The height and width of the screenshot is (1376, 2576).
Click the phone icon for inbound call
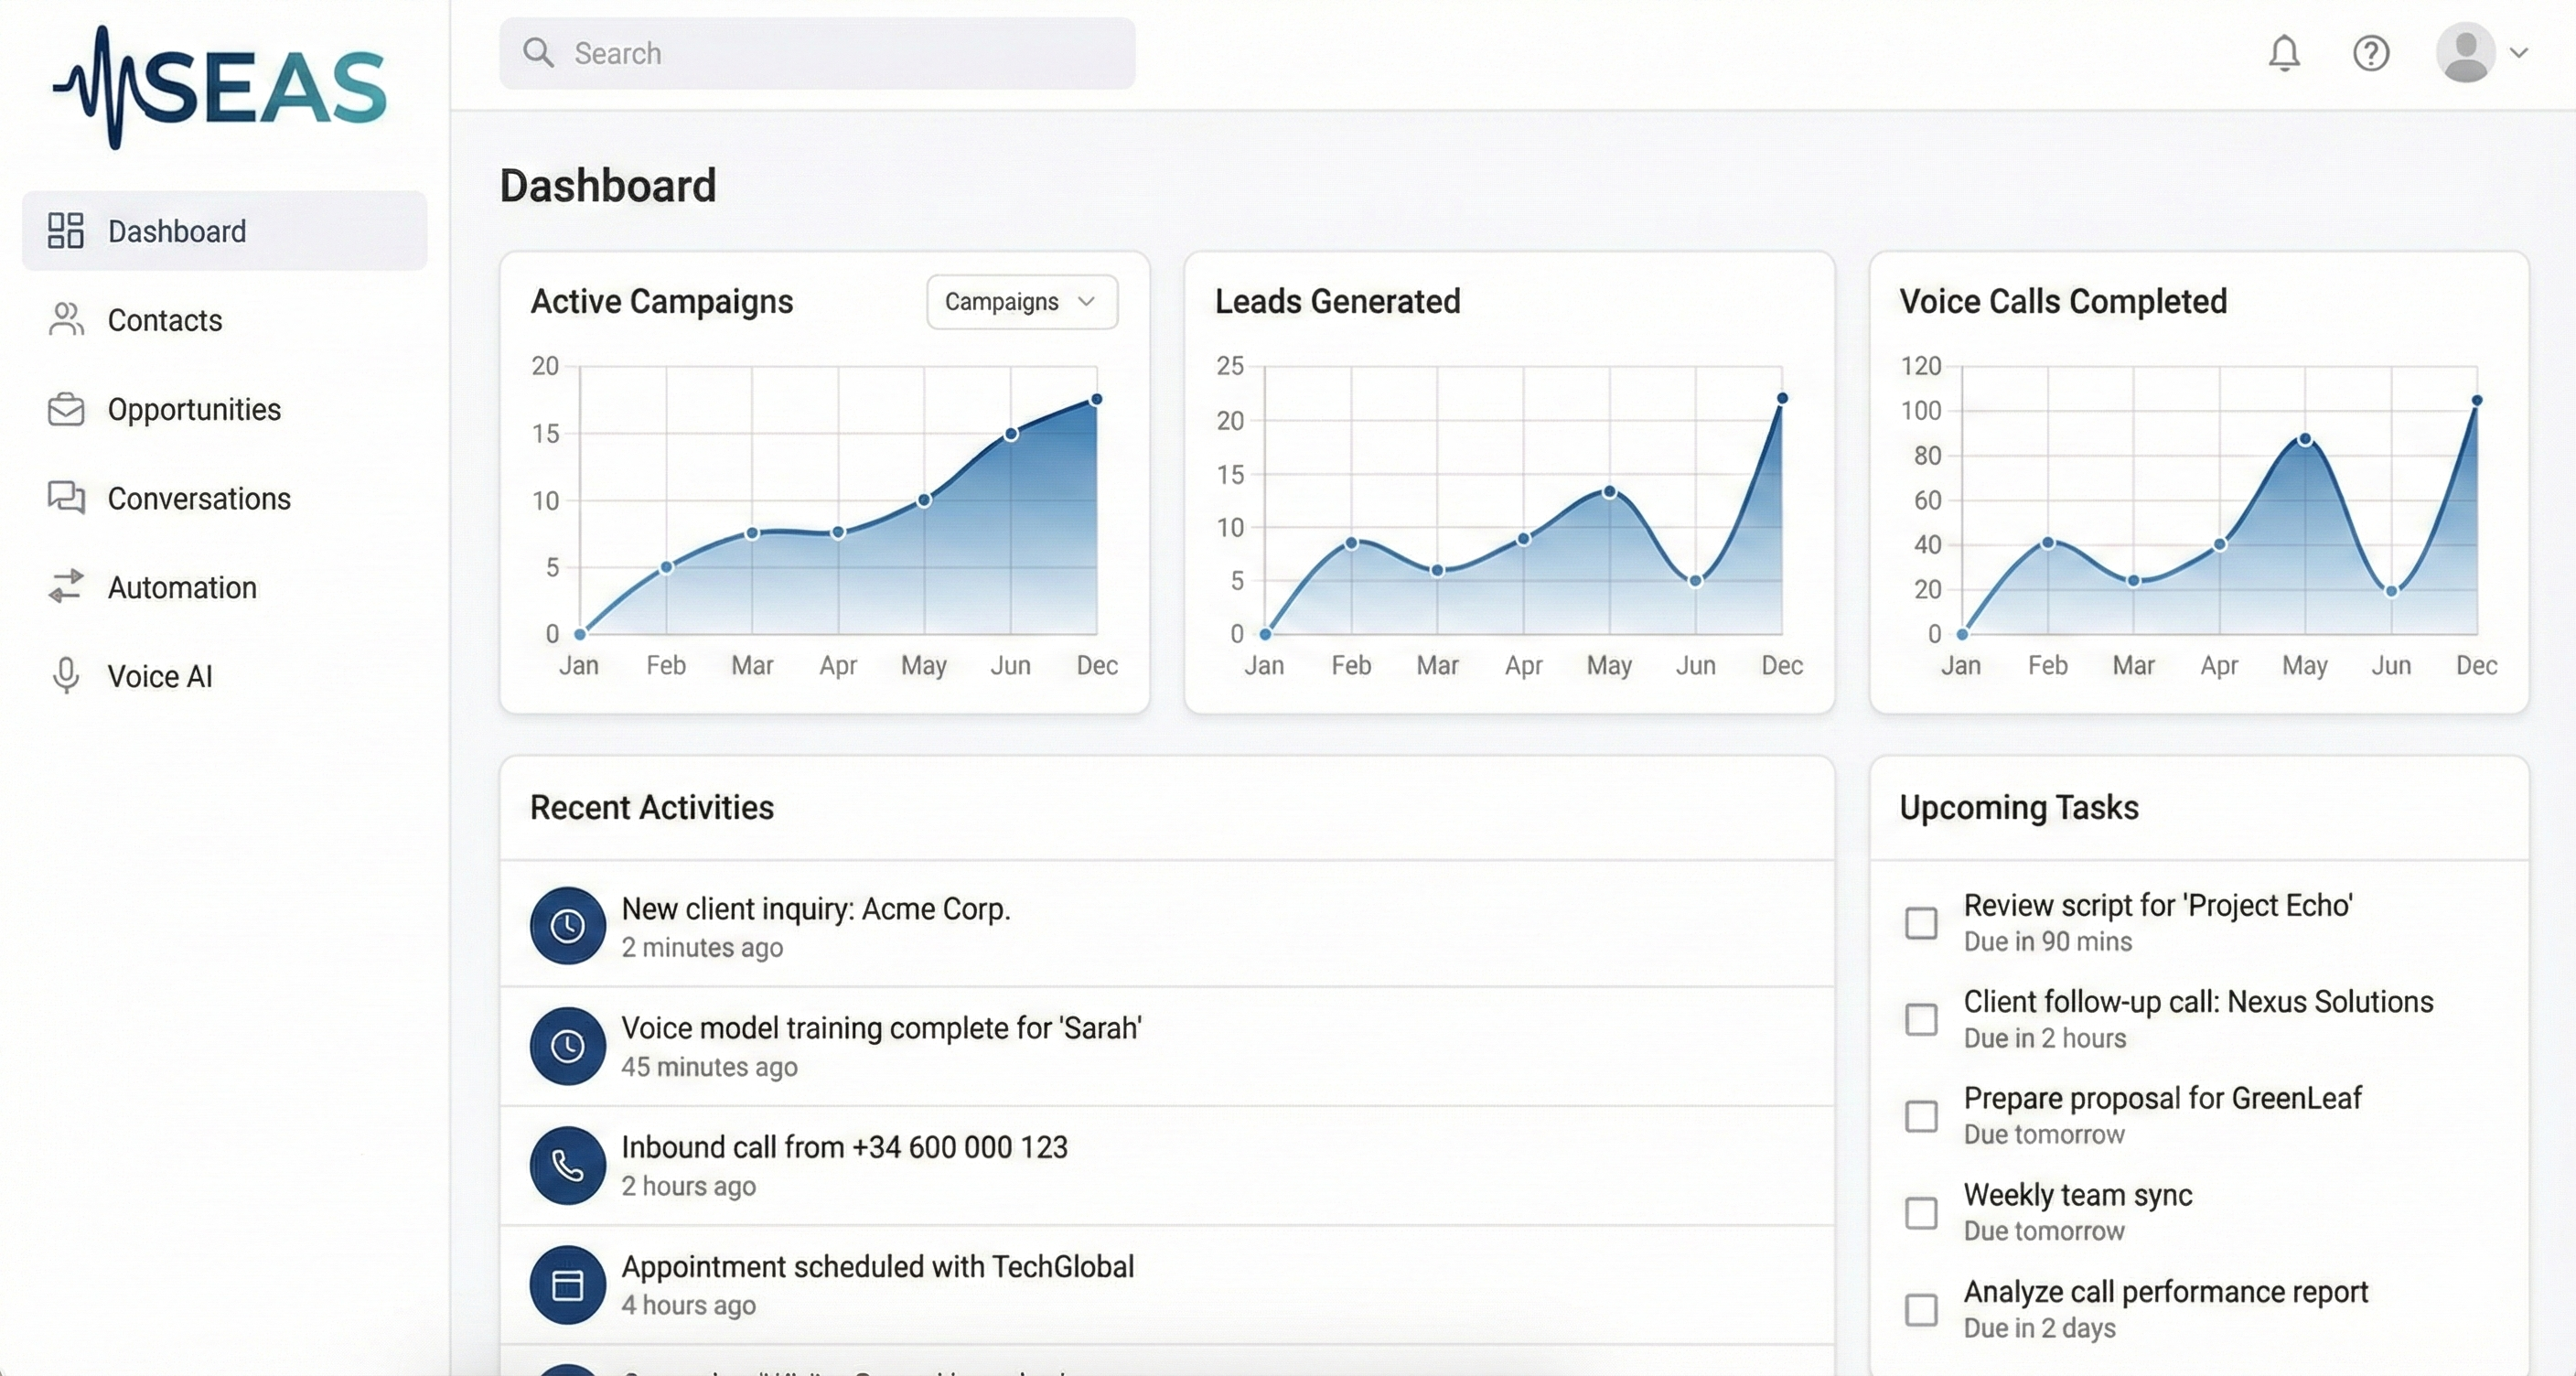click(x=568, y=1165)
